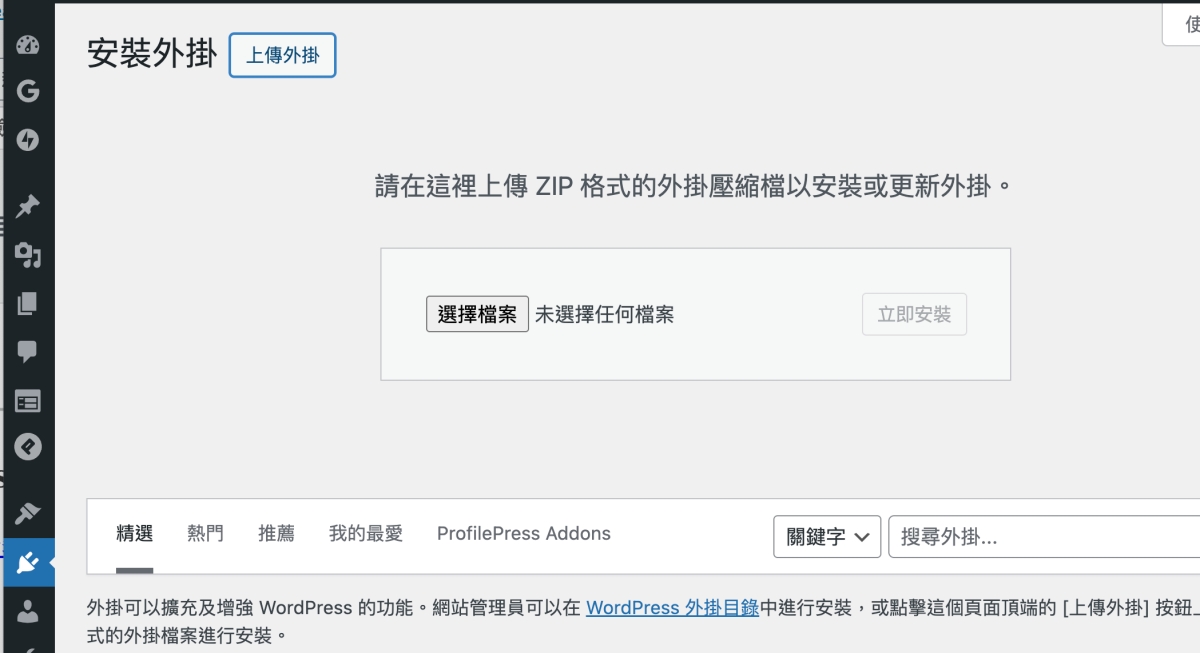Open the form table icon in sidebar
Viewport: 1200px width, 653px height.
click(x=27, y=401)
